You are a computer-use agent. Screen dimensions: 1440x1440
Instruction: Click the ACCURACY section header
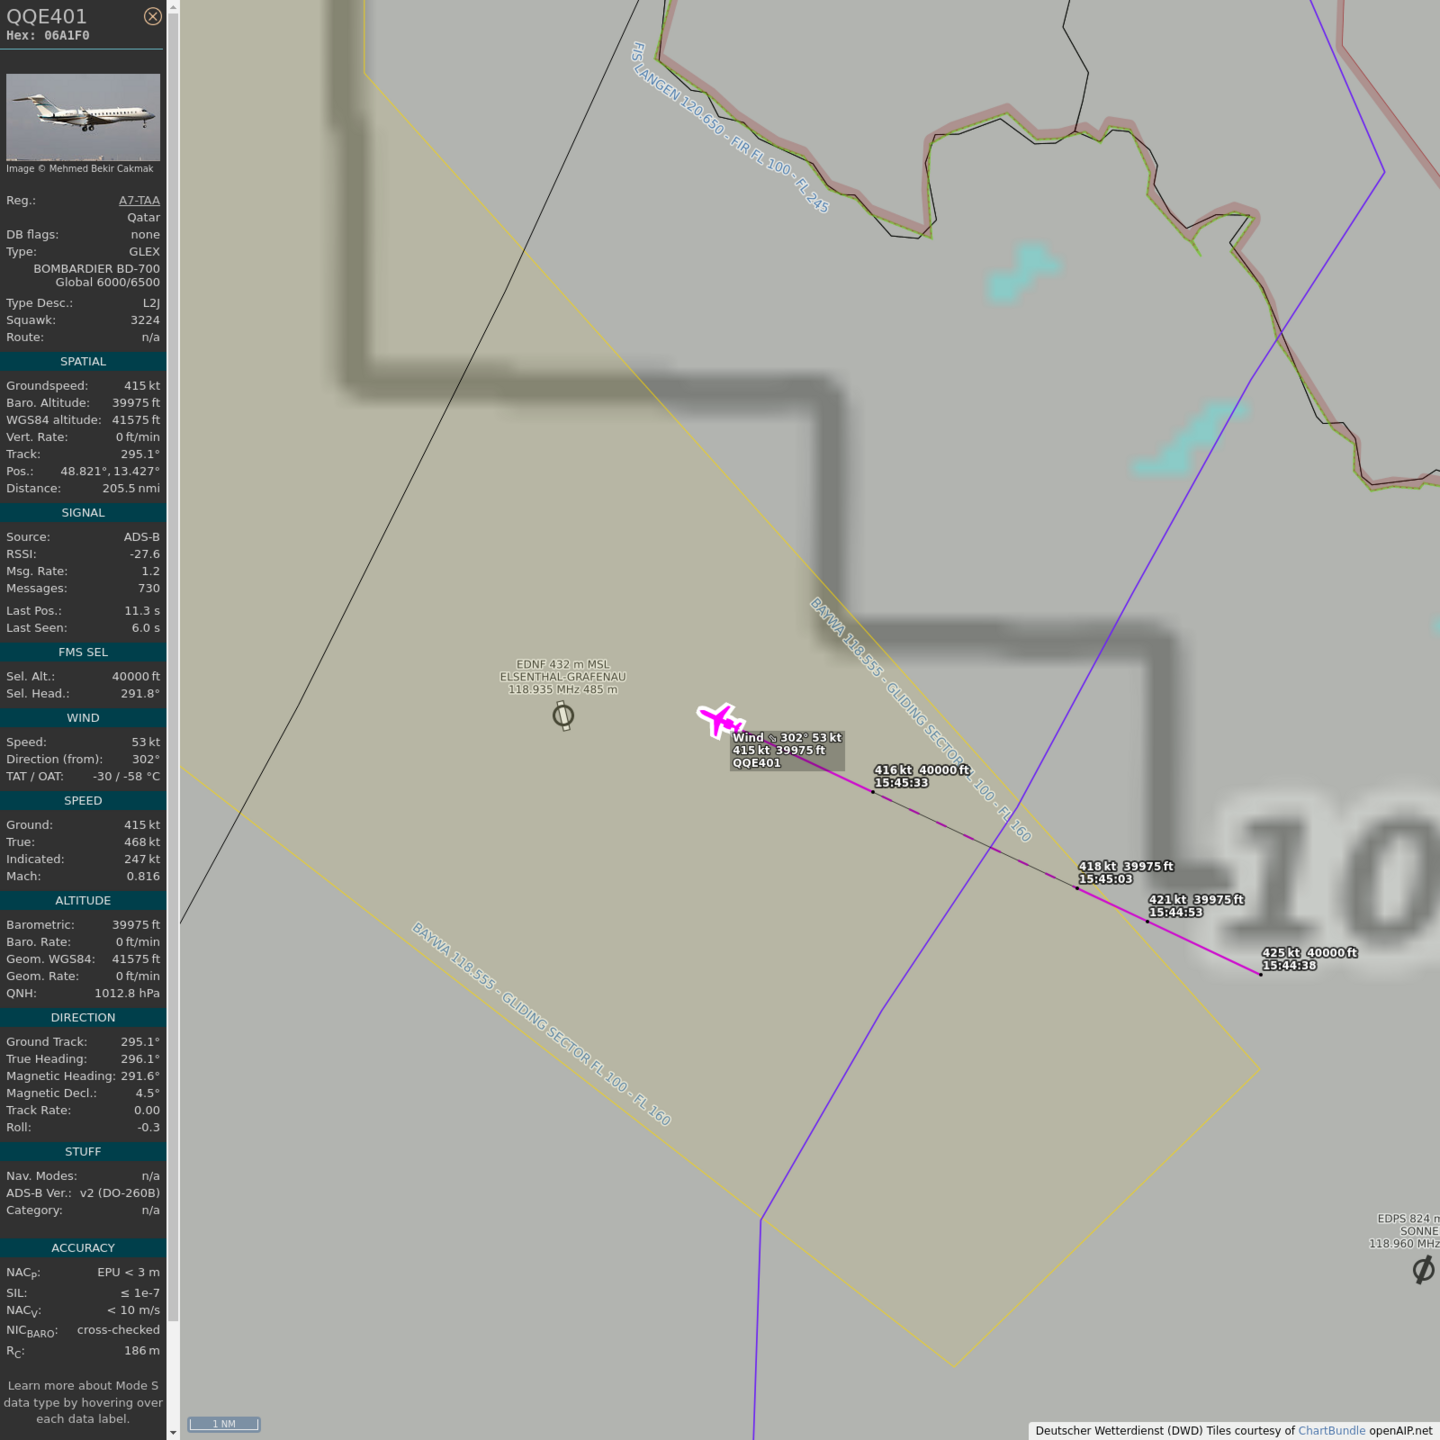click(x=83, y=1248)
